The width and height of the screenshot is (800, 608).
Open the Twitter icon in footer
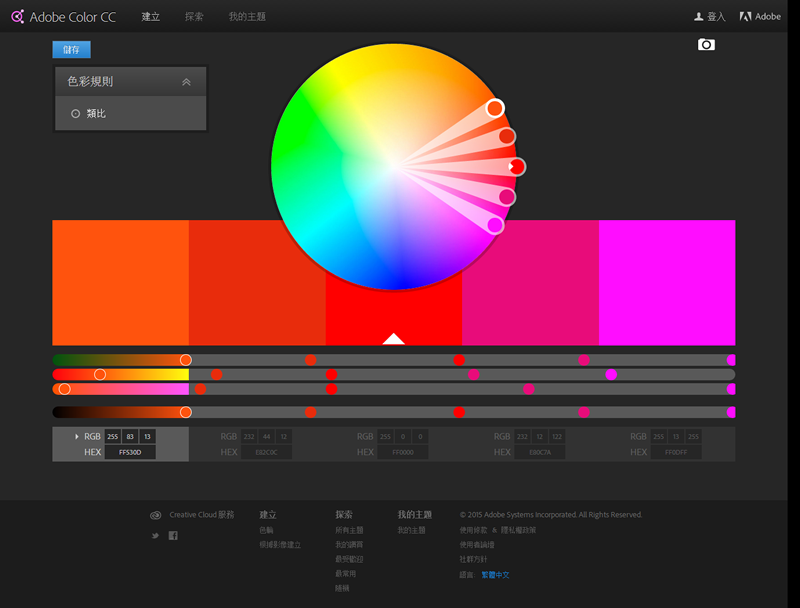click(155, 536)
